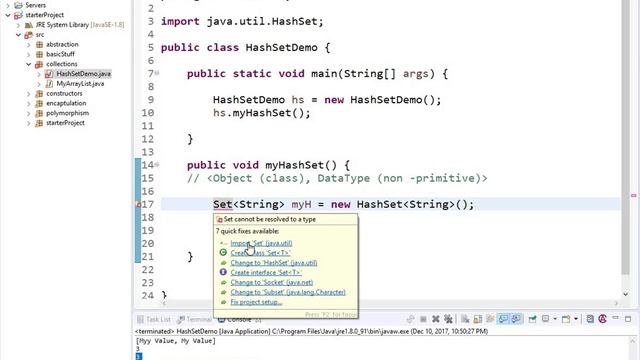
Task: Open Fix project setup... quick fix
Action: (256, 302)
